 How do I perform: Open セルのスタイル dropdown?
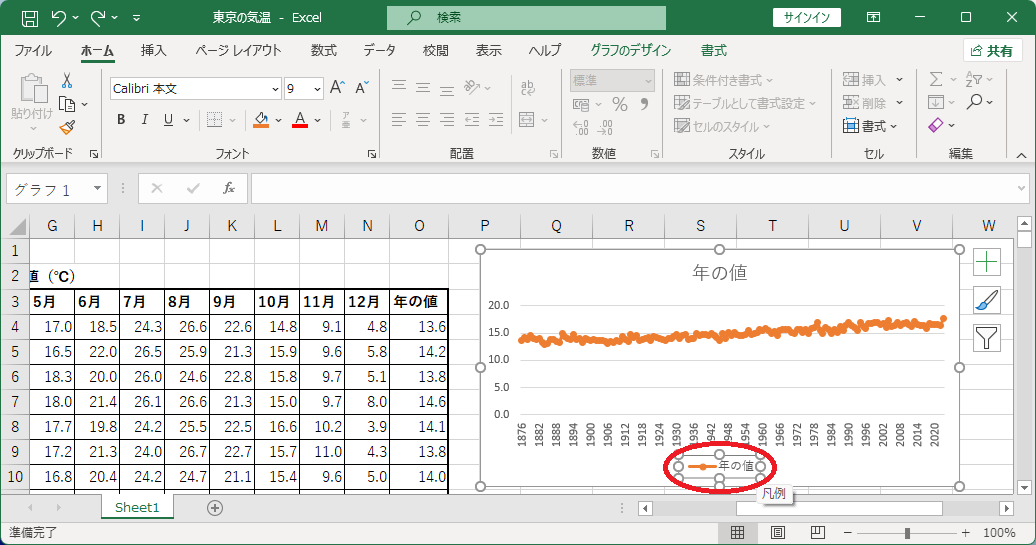[722, 126]
